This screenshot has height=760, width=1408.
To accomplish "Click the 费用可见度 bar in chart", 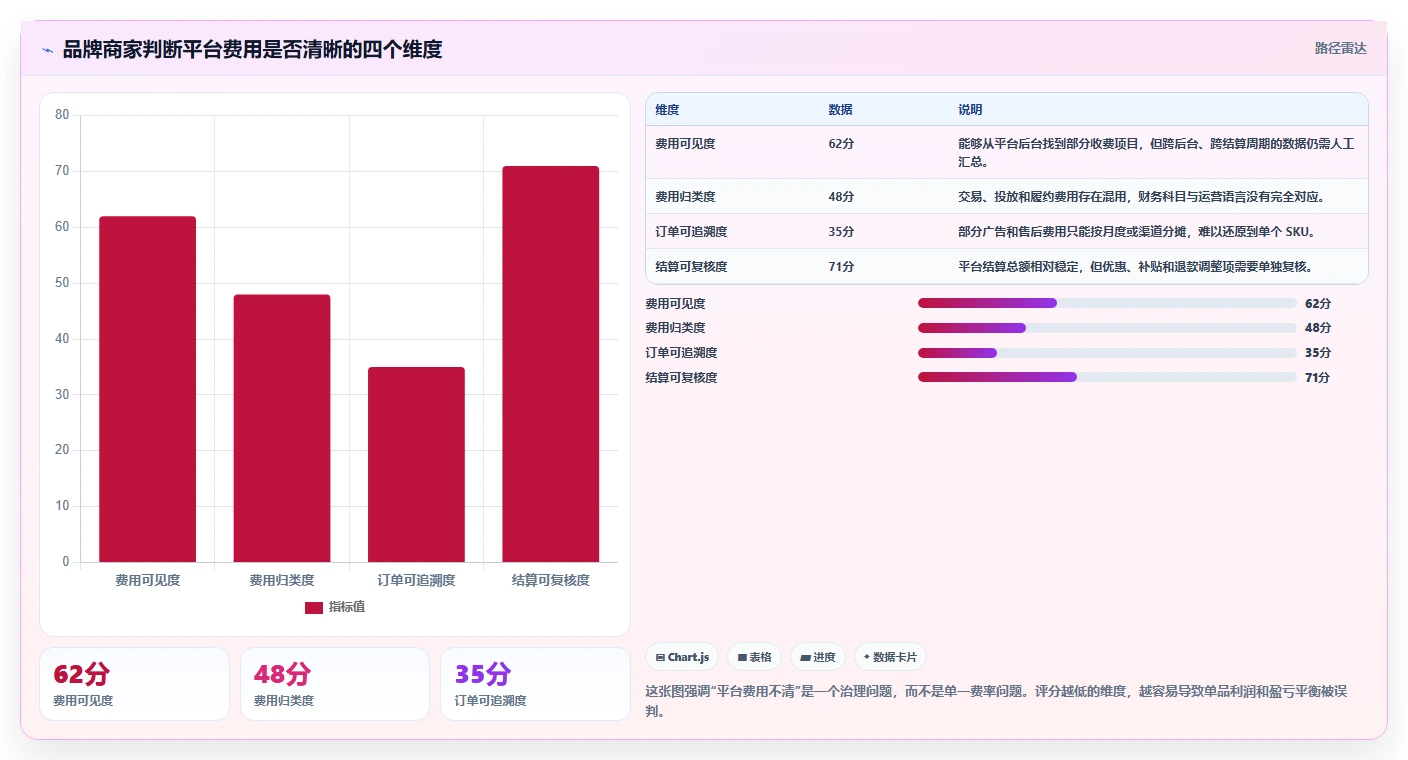I will click(x=147, y=389).
